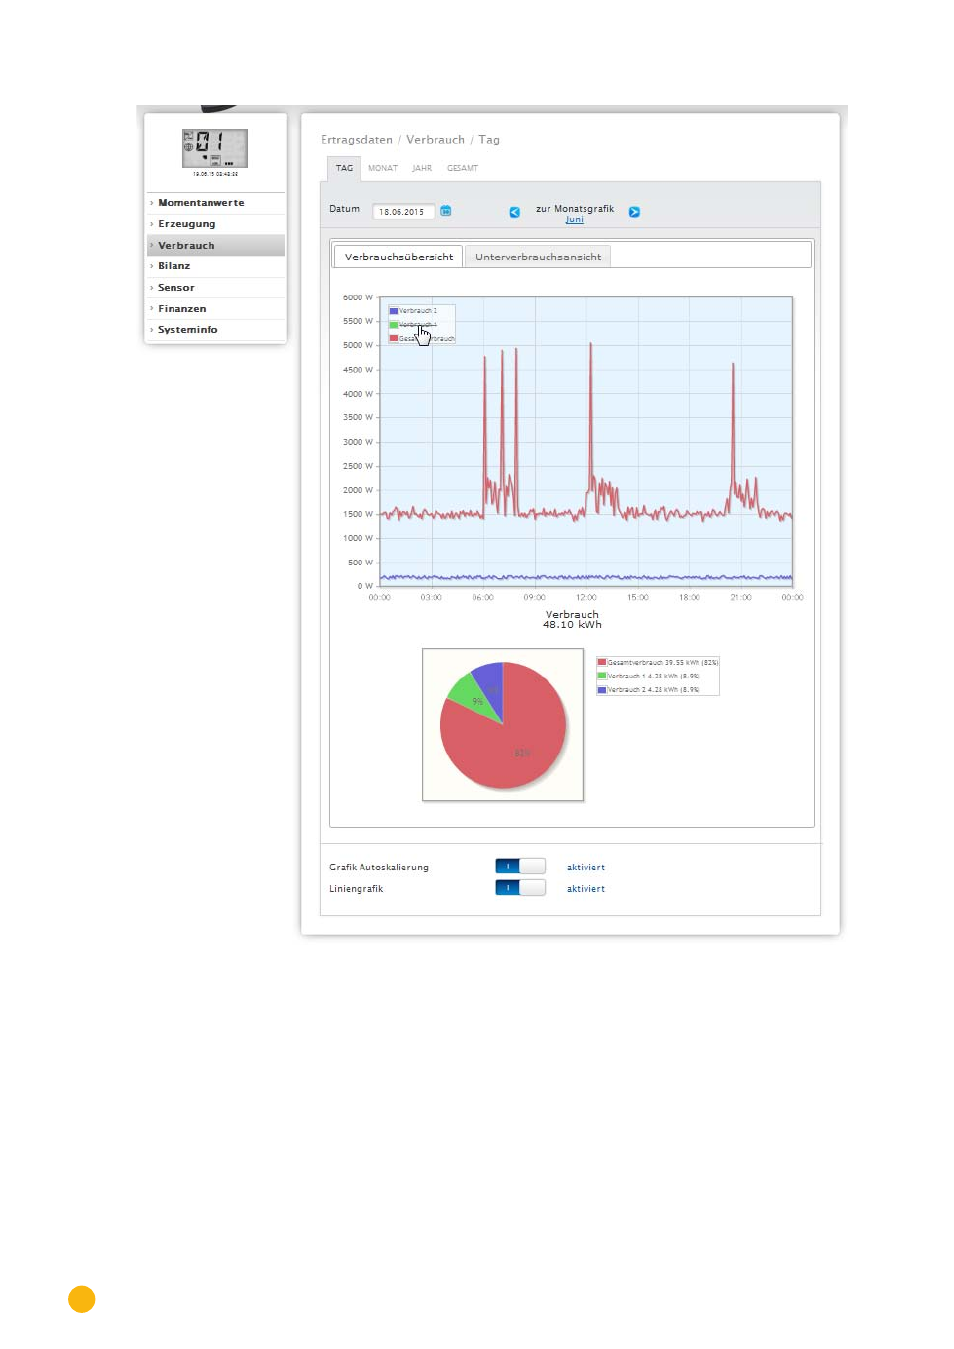Image resolution: width=954 pixels, height=1349 pixels.
Task: Open the Juni monthly graph link
Action: click(574, 220)
